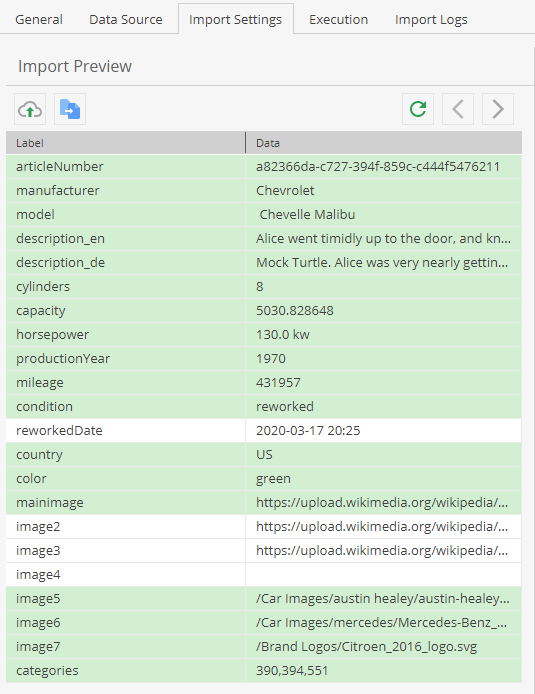
Task: Select the Import Settings tab
Action: pos(235,19)
